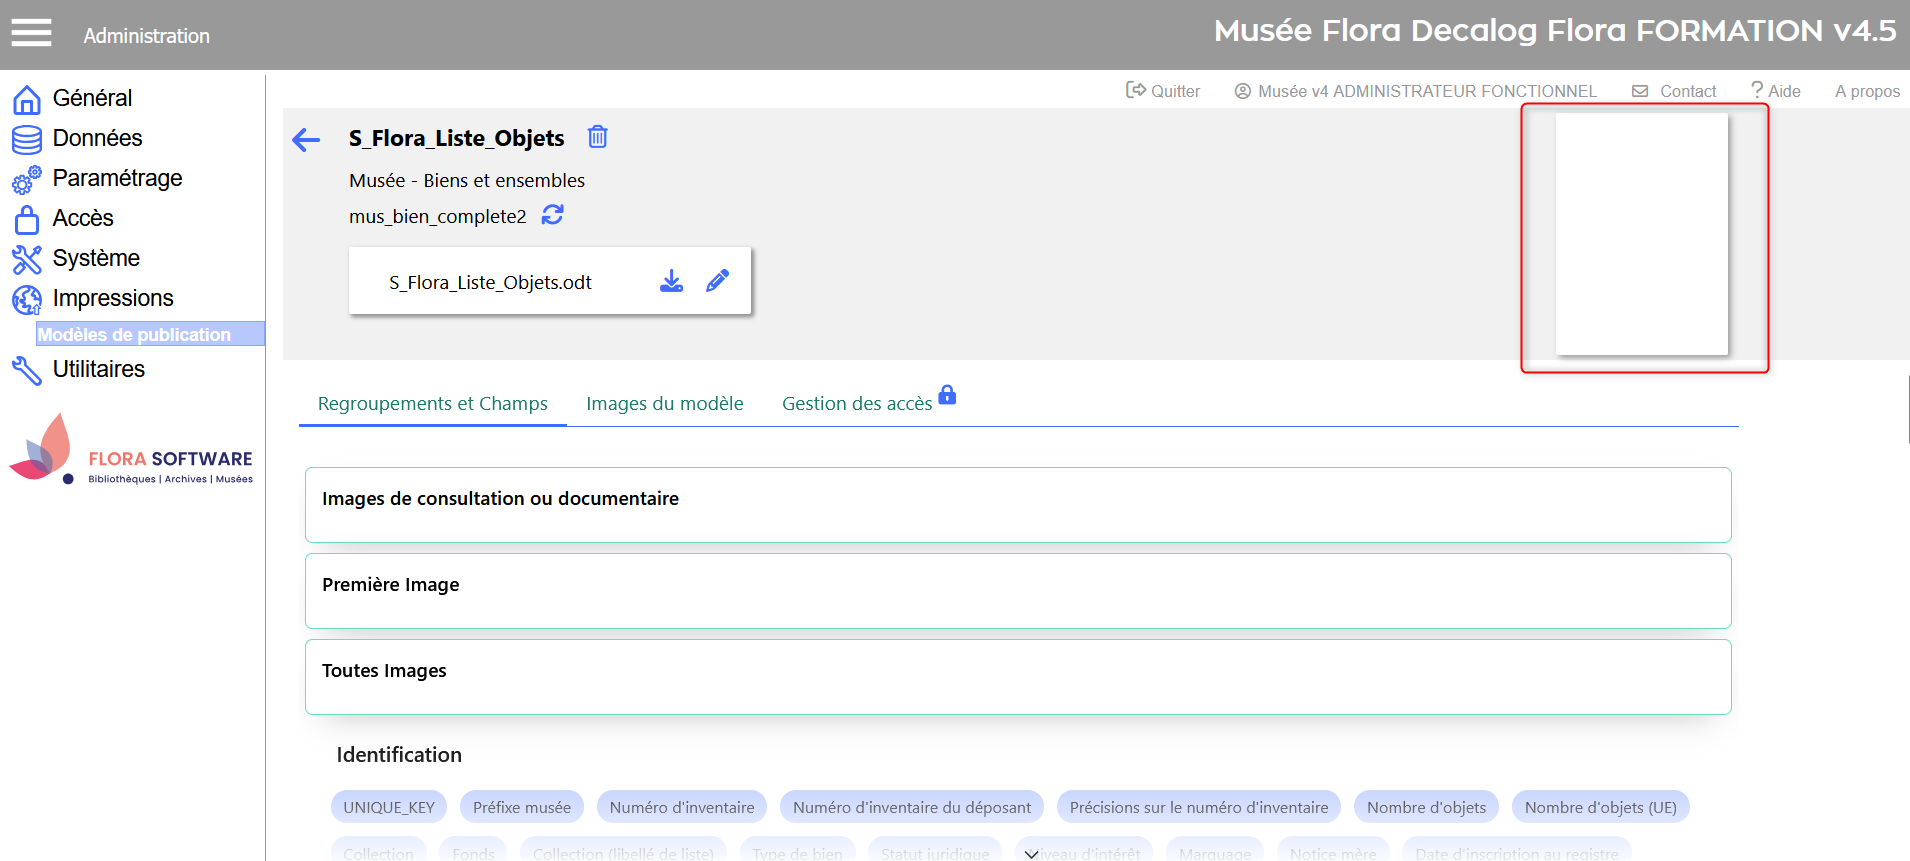Download the S_Flora_Liste_Objets.odt file
Image resolution: width=1910 pixels, height=861 pixels.
pos(671,281)
